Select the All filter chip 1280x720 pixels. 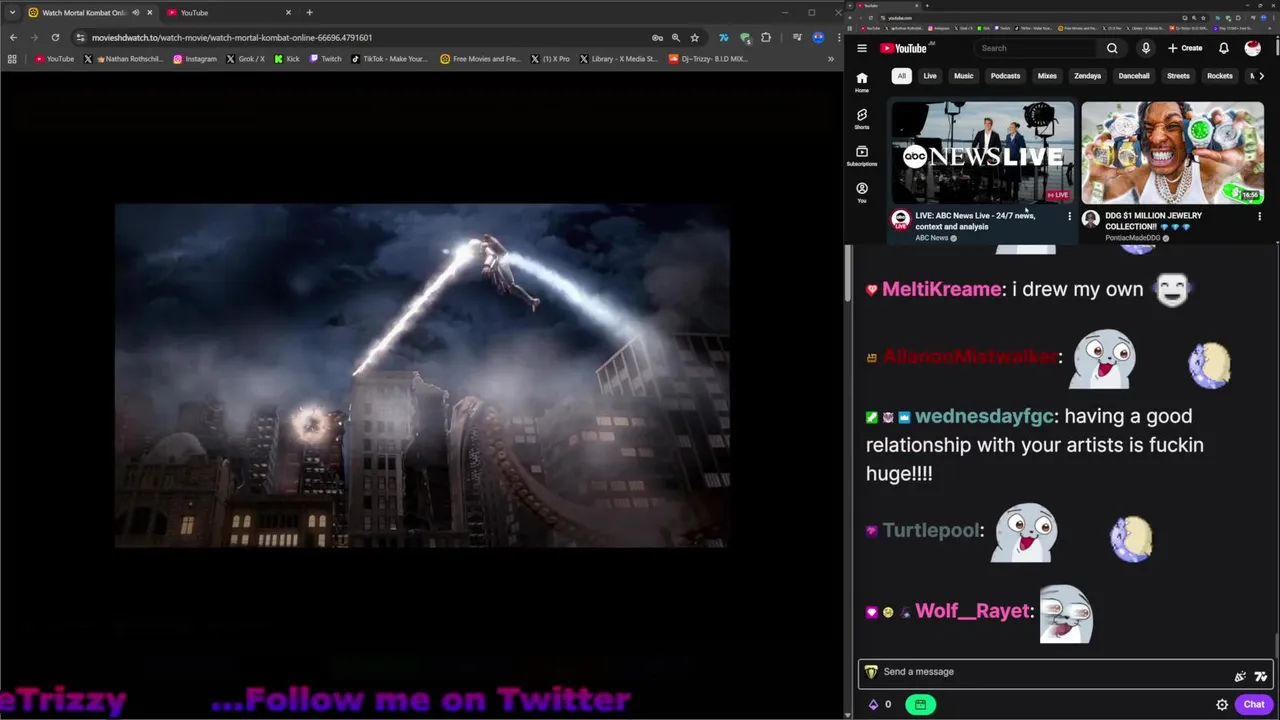click(x=901, y=76)
